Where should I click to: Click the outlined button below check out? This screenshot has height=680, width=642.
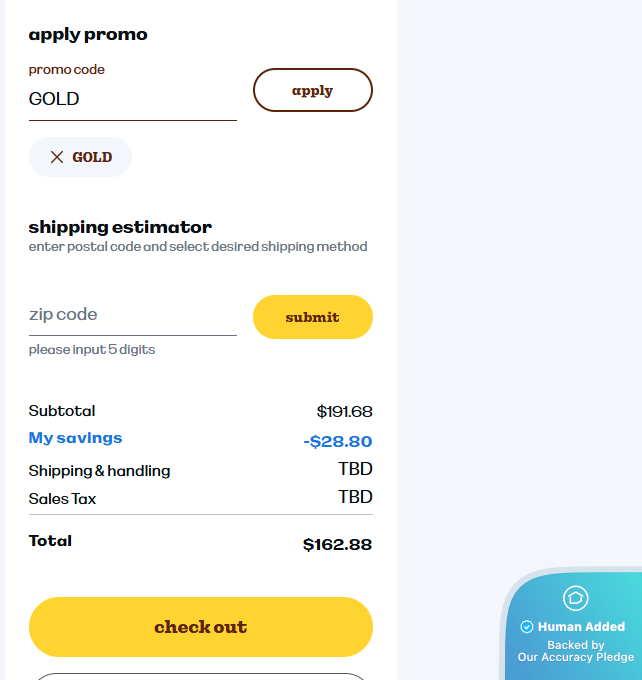pos(200,676)
